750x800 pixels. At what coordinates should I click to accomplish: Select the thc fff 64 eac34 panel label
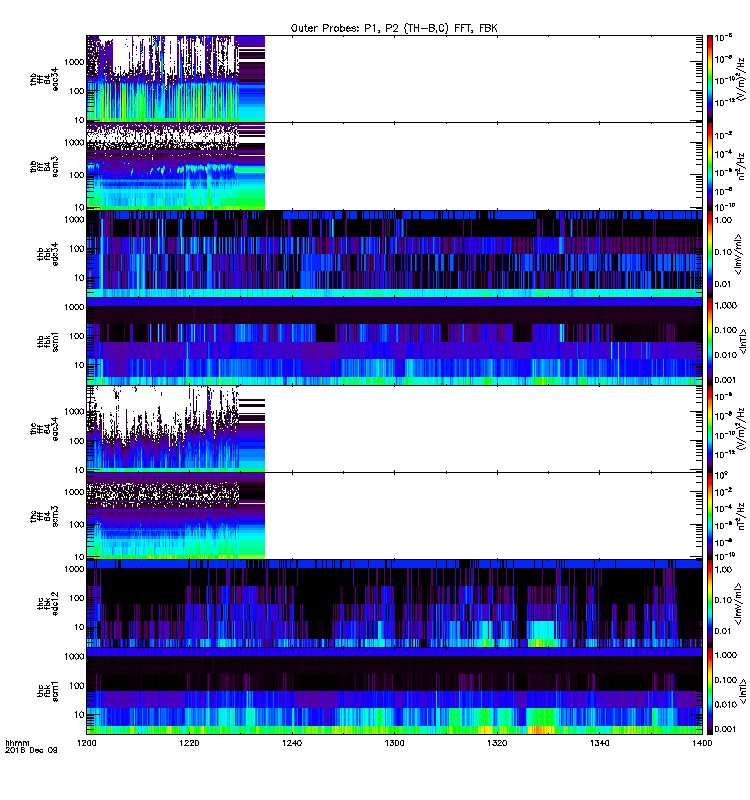click(x=44, y=429)
